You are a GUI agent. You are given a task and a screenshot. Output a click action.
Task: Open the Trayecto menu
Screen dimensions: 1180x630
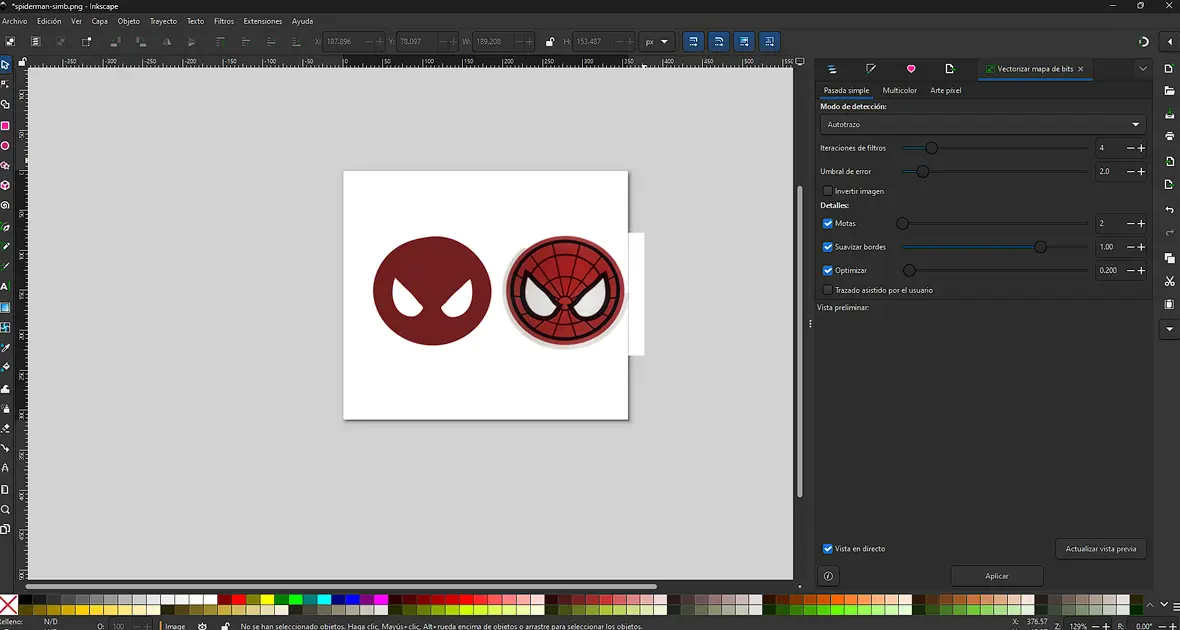click(x=162, y=20)
